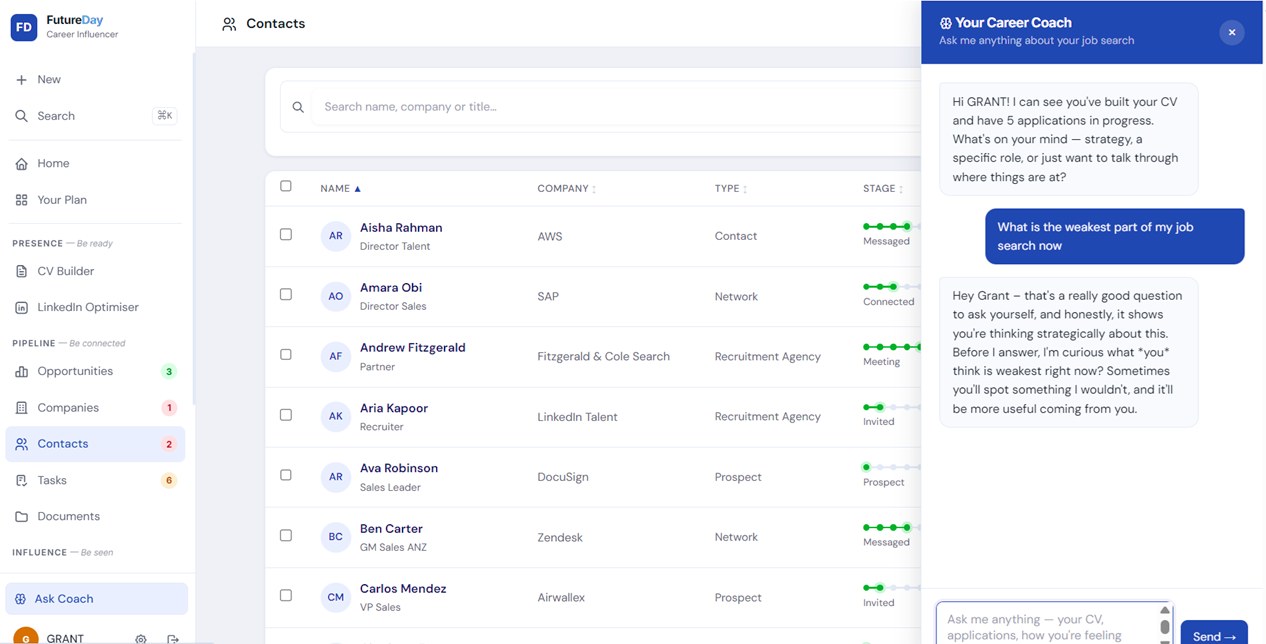This screenshot has height=644, width=1266.
Task: Click Aria Kapoor's AK avatar
Action: pyautogui.click(x=336, y=417)
